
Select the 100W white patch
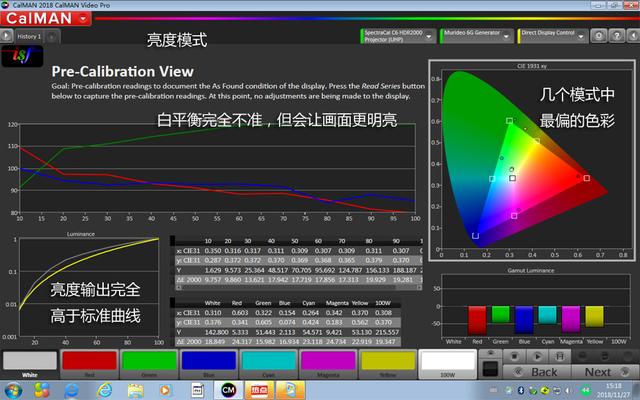(448, 364)
